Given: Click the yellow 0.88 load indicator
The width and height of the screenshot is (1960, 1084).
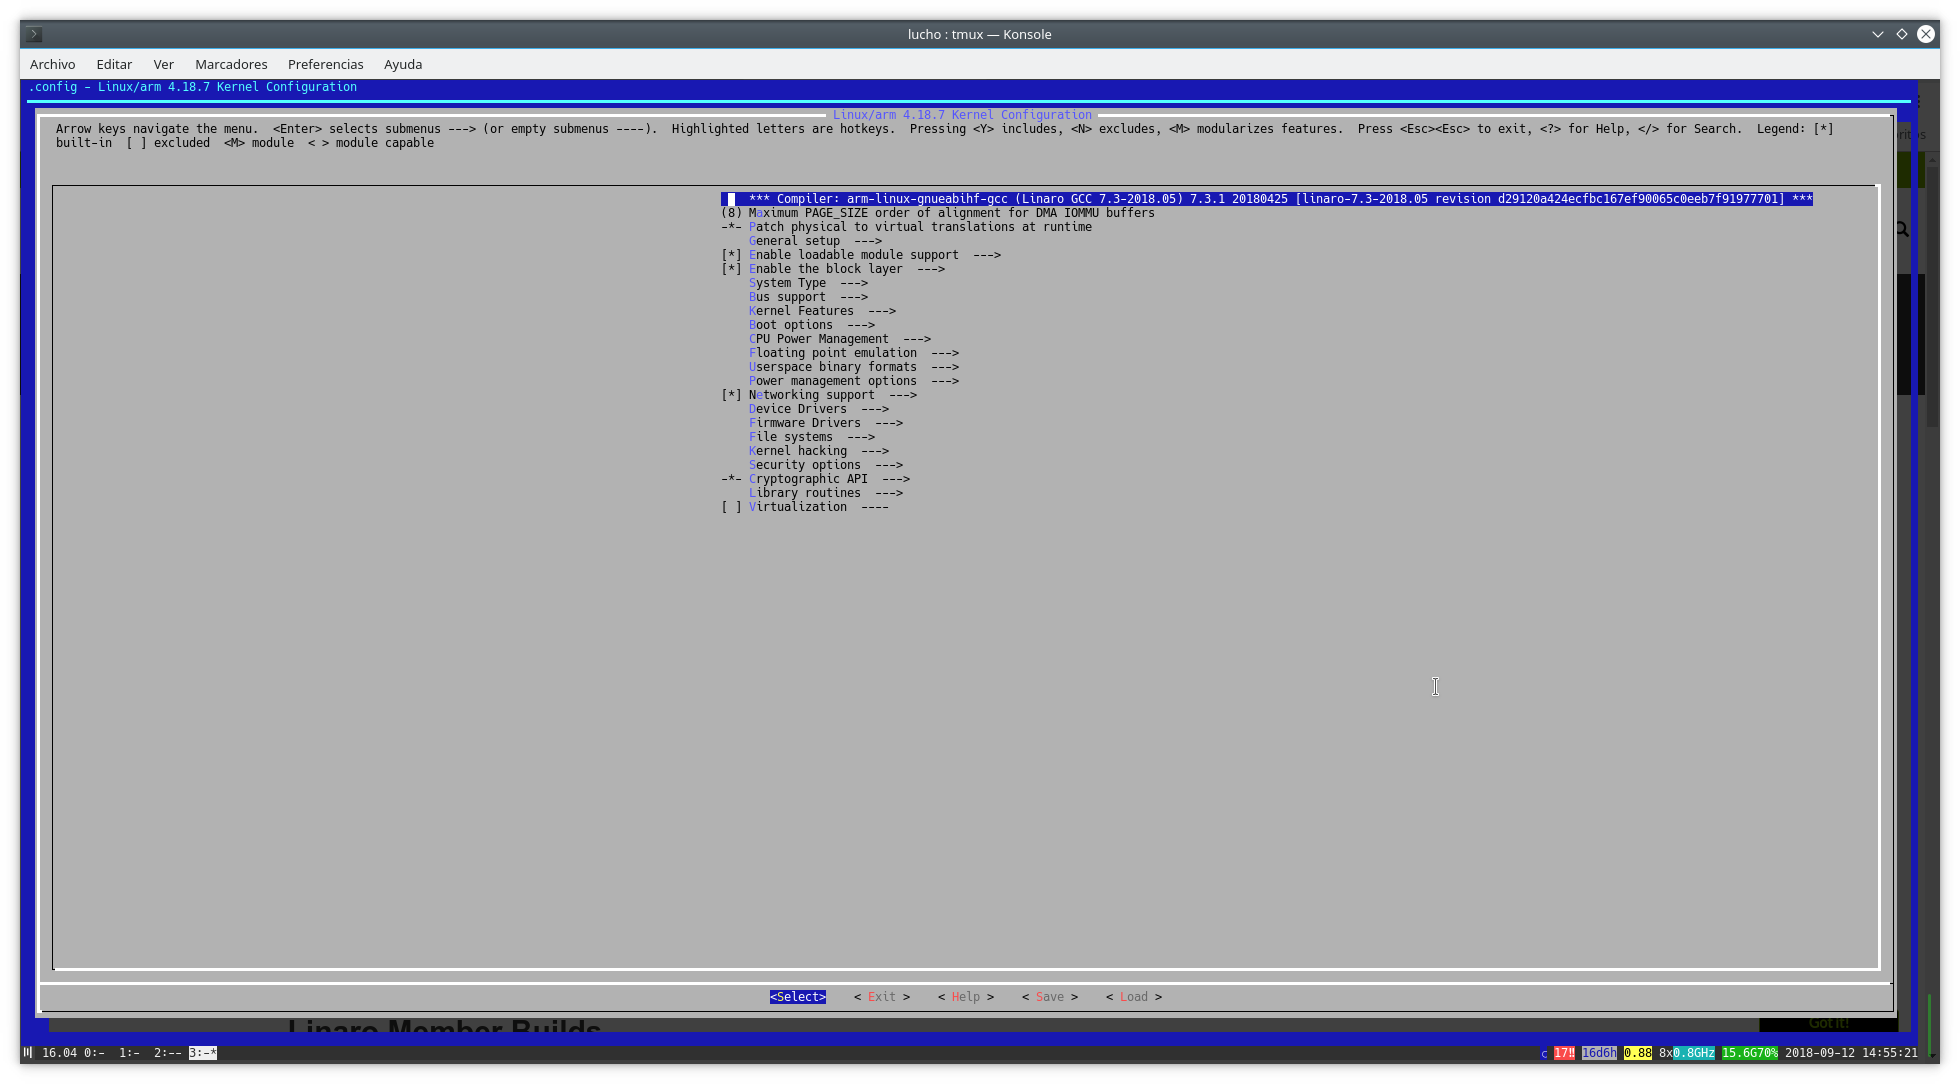Looking at the screenshot, I should pos(1637,1053).
